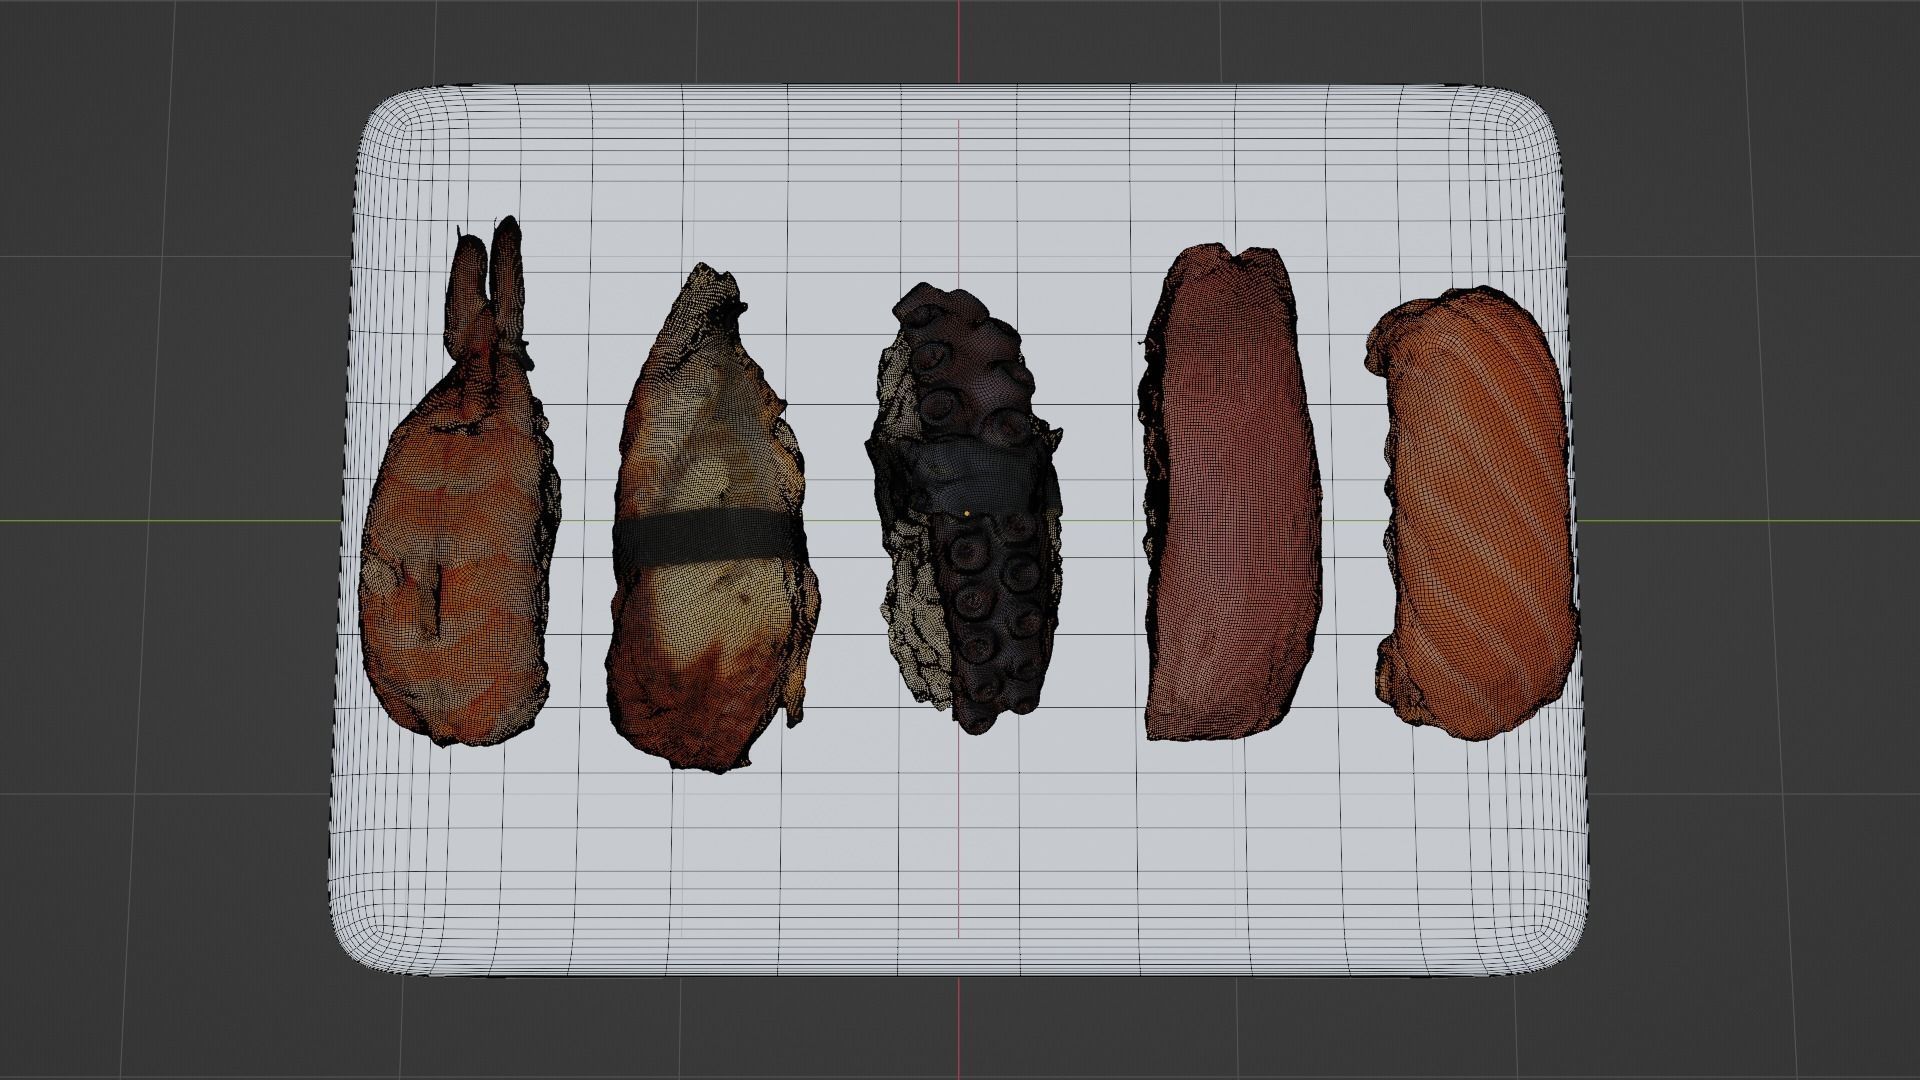
Task: Select the dark red tuna sushi model
Action: pyautogui.click(x=1232, y=490)
